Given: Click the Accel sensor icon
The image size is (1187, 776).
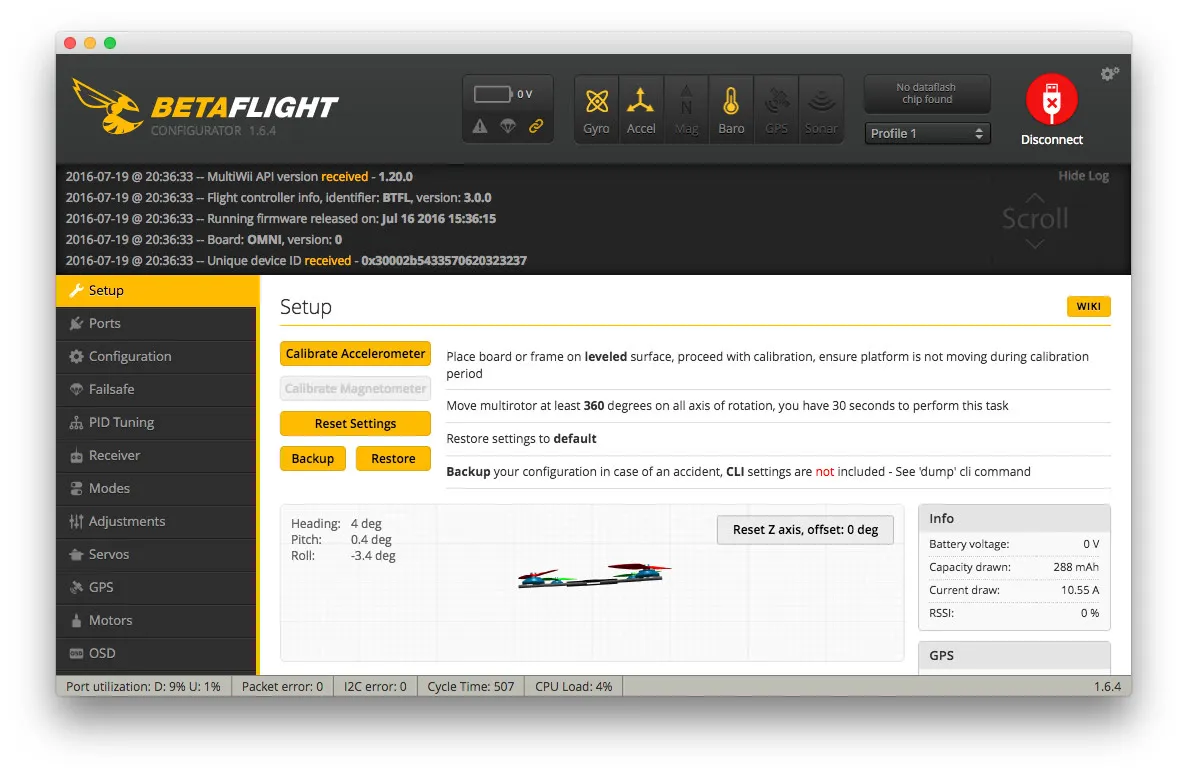Looking at the screenshot, I should click(x=641, y=102).
